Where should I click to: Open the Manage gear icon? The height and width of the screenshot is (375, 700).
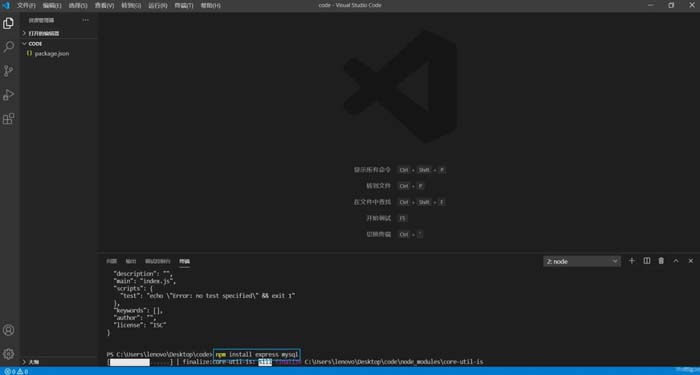[8, 354]
